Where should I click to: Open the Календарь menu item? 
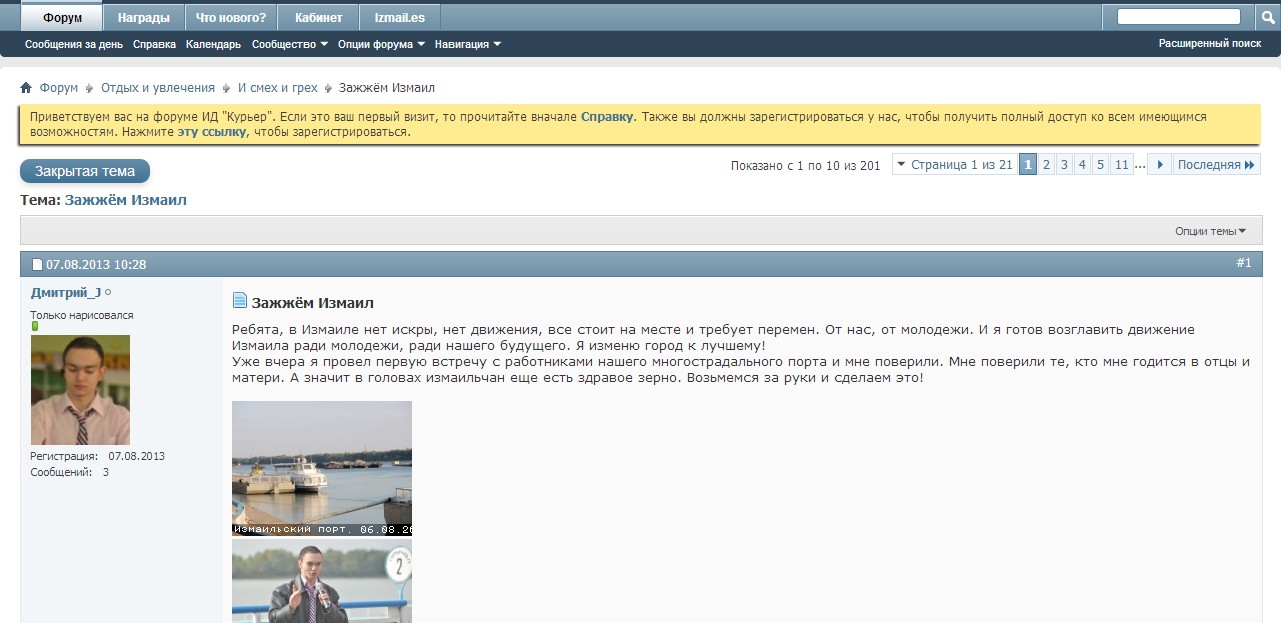pos(213,44)
